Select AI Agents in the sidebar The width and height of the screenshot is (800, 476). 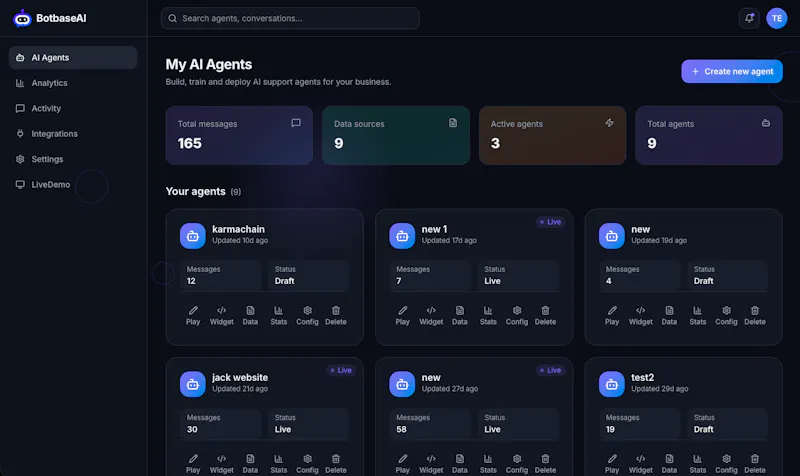coord(73,58)
